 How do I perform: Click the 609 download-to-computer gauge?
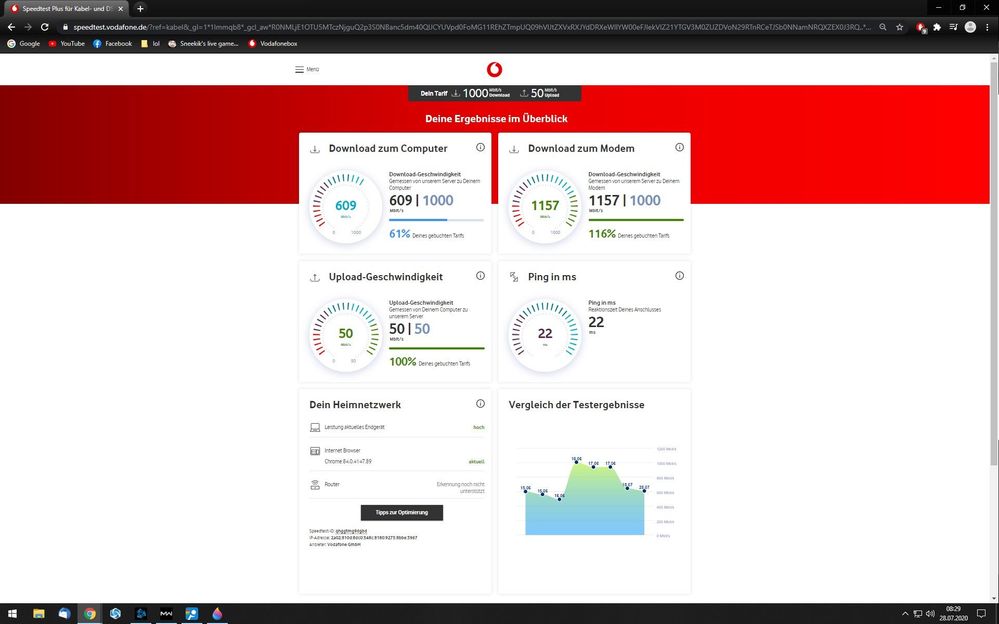click(346, 206)
